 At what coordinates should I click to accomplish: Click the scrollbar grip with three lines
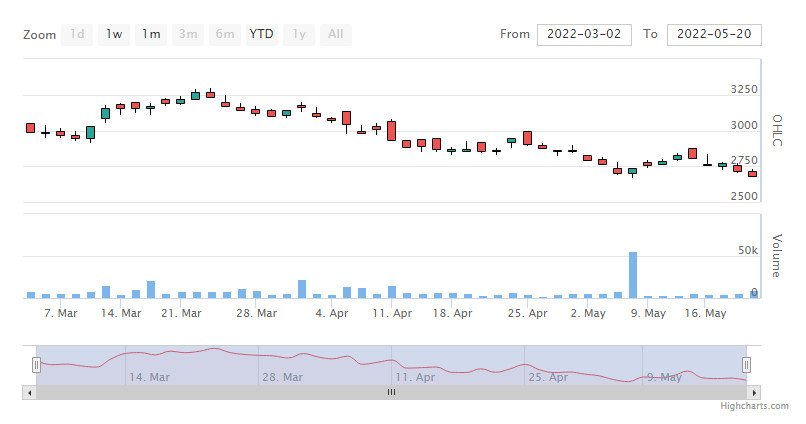pos(391,393)
